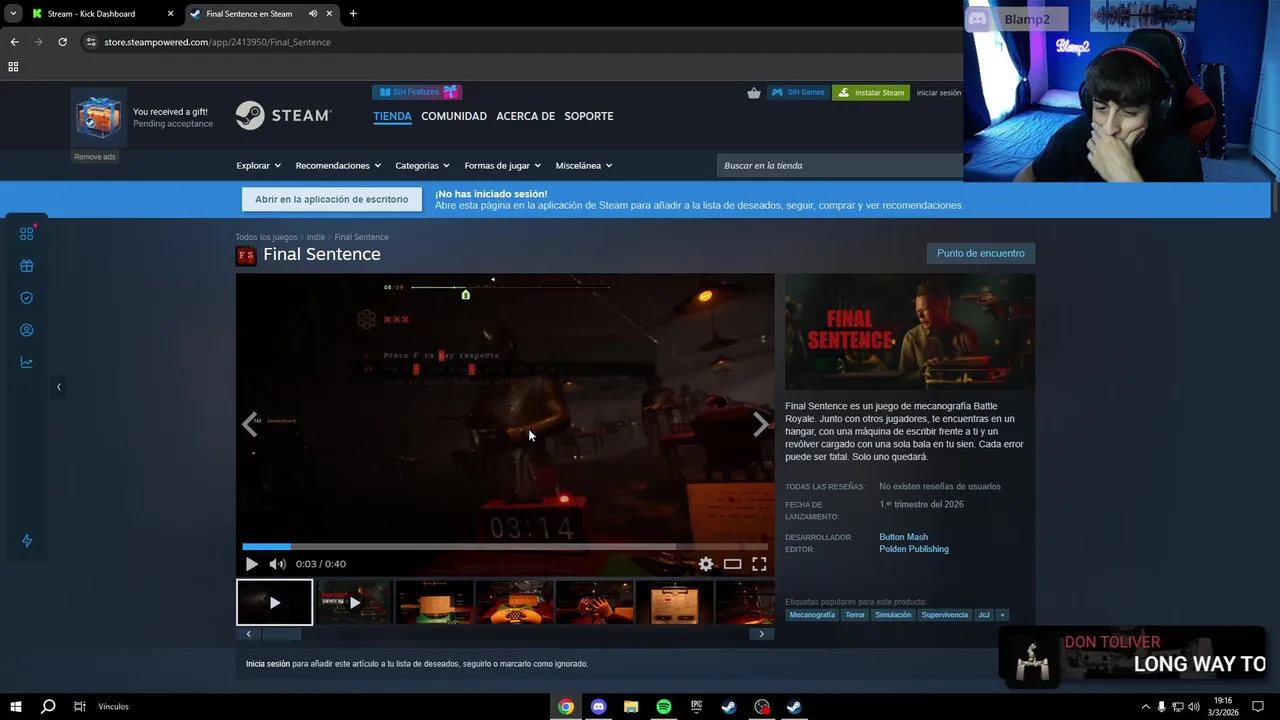Open video settings gear icon

(706, 564)
